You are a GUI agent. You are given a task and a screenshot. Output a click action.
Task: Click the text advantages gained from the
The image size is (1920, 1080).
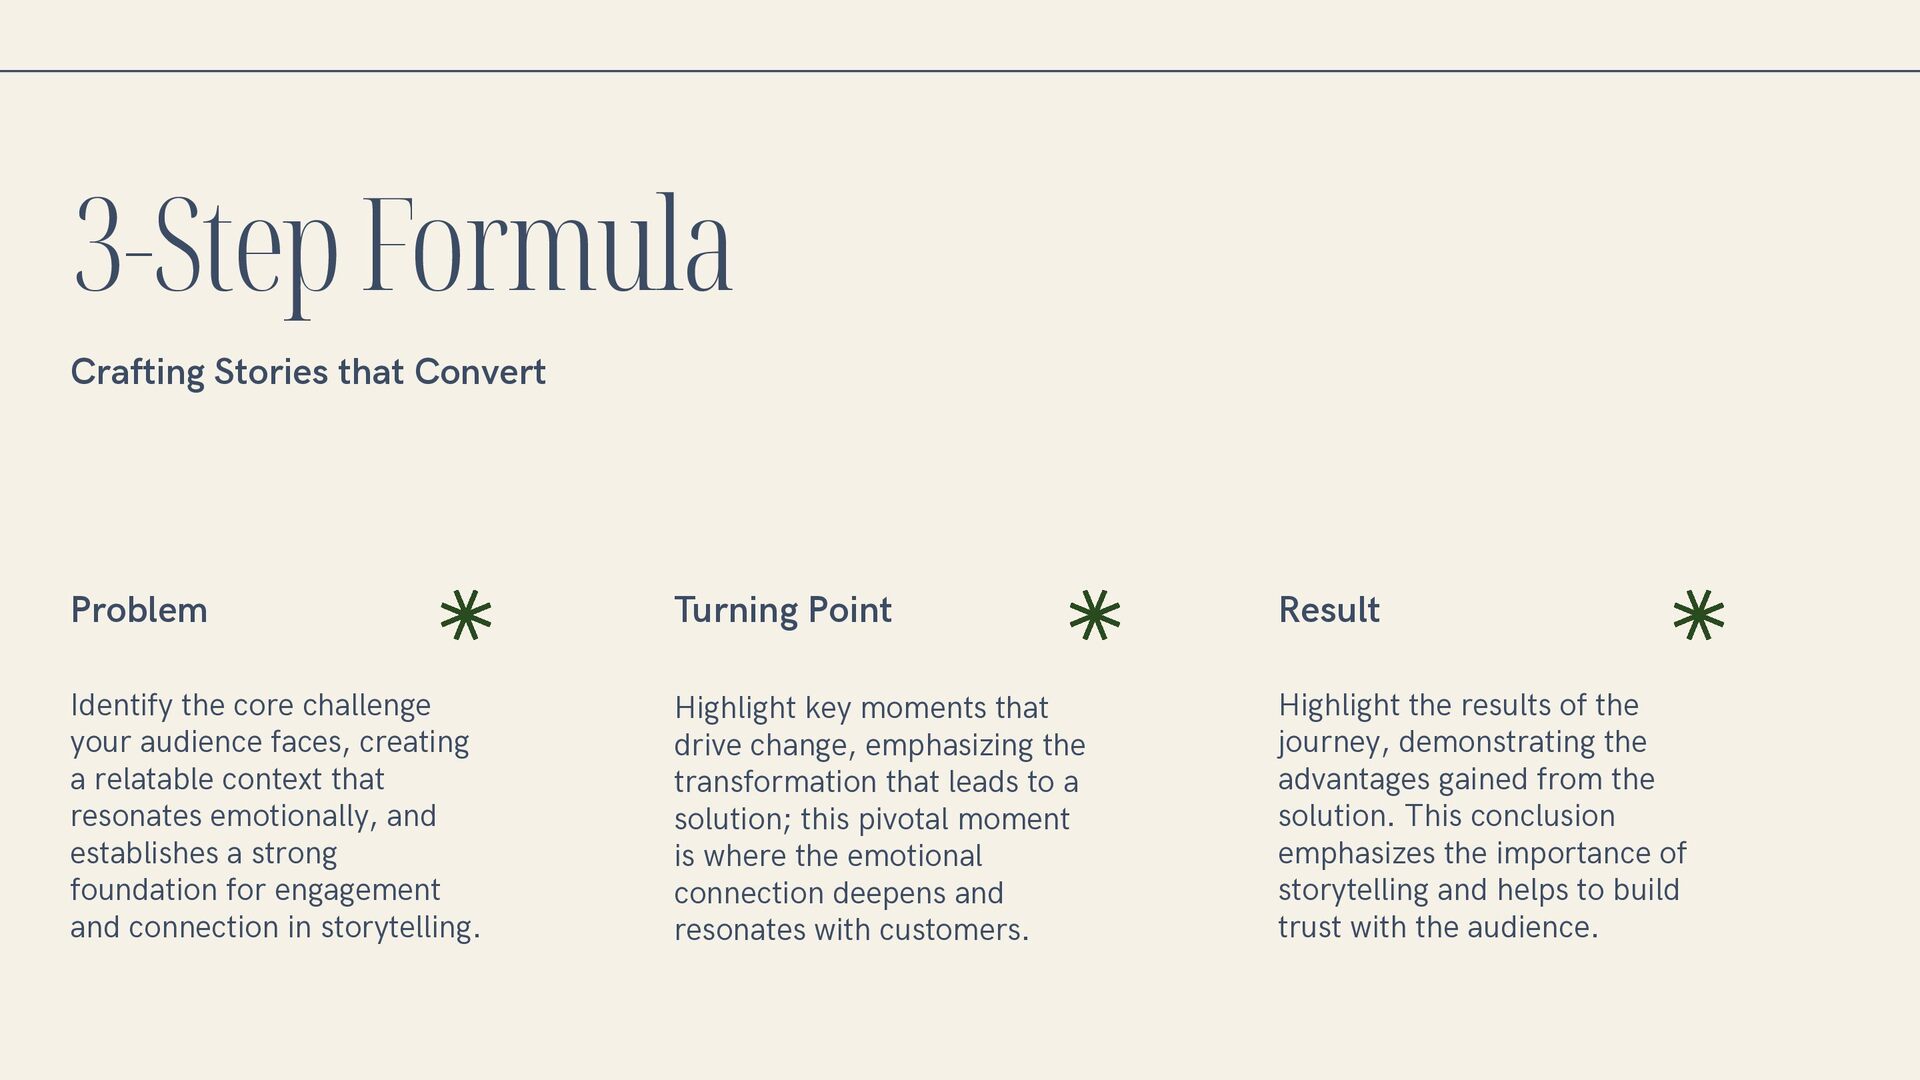1466,779
